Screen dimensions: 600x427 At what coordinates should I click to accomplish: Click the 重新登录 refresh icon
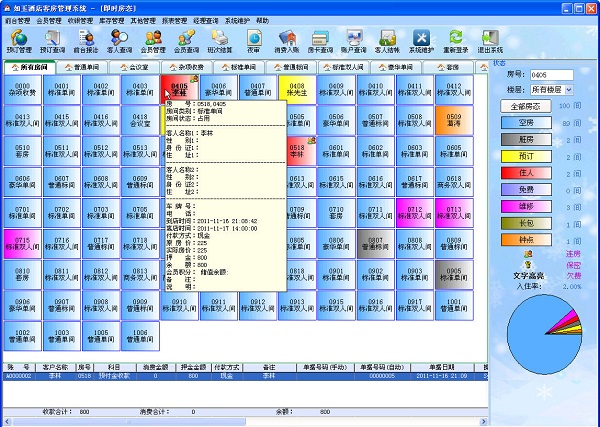(455, 41)
